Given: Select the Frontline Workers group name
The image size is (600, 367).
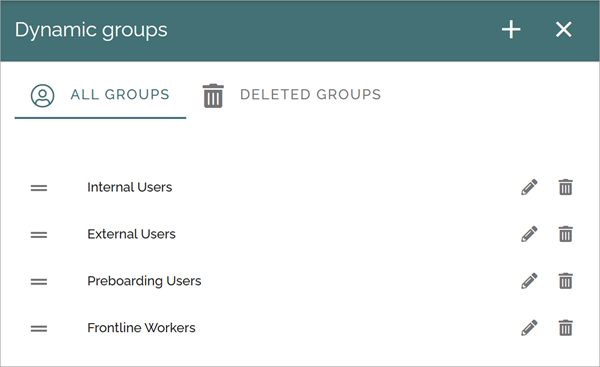Looking at the screenshot, I should [141, 328].
